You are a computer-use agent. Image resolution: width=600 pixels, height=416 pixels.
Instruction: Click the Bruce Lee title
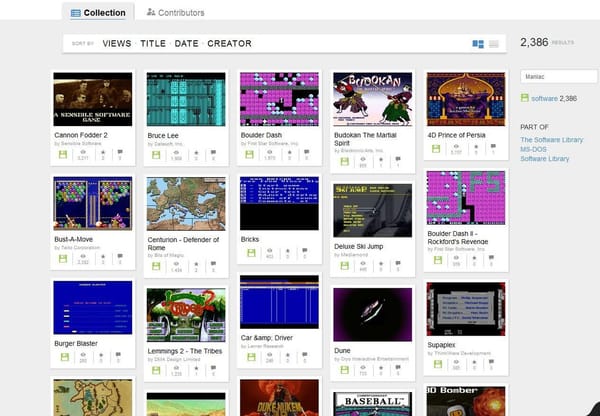[x=163, y=135]
